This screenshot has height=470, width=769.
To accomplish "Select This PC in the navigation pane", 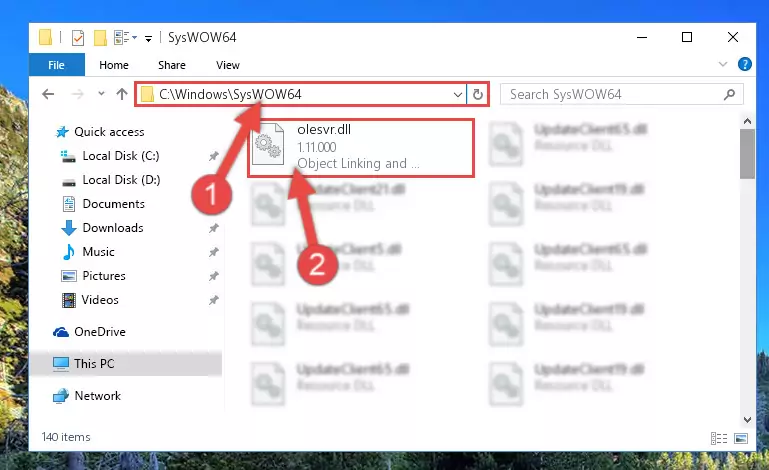I will (x=126, y=364).
